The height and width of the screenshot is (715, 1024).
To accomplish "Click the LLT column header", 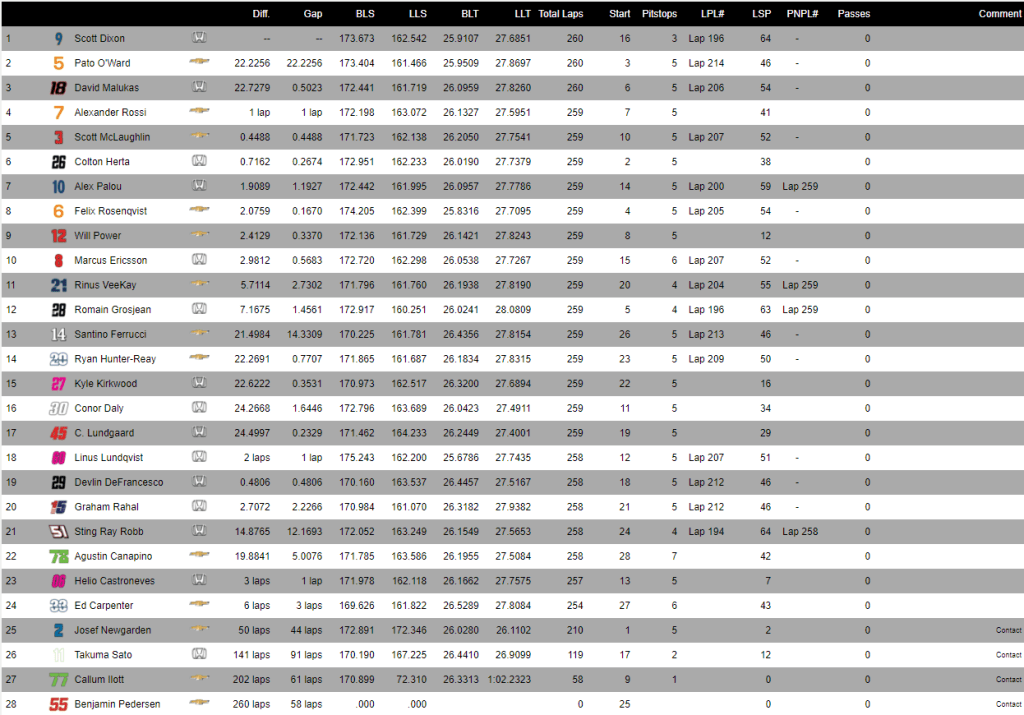I will [x=522, y=14].
